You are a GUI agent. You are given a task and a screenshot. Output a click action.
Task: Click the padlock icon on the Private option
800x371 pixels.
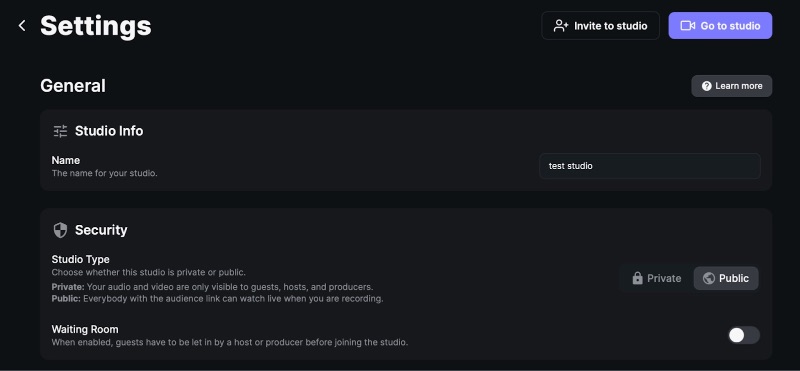point(637,278)
